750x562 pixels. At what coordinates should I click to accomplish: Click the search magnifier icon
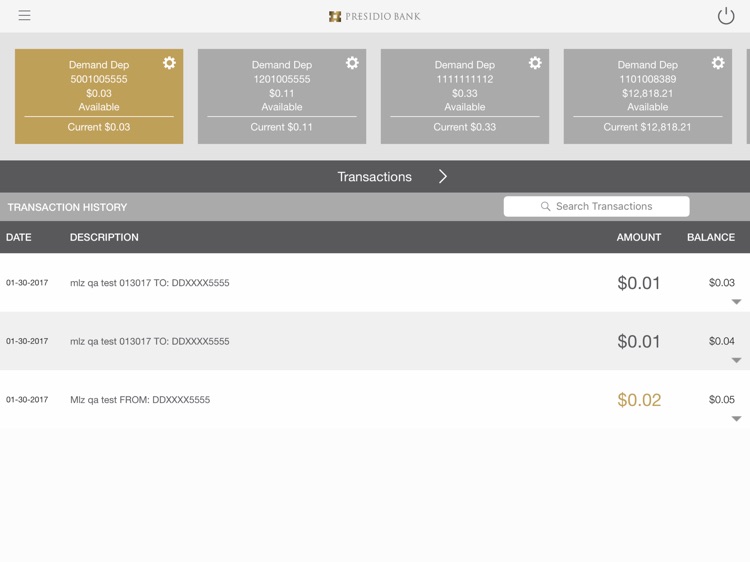click(545, 206)
